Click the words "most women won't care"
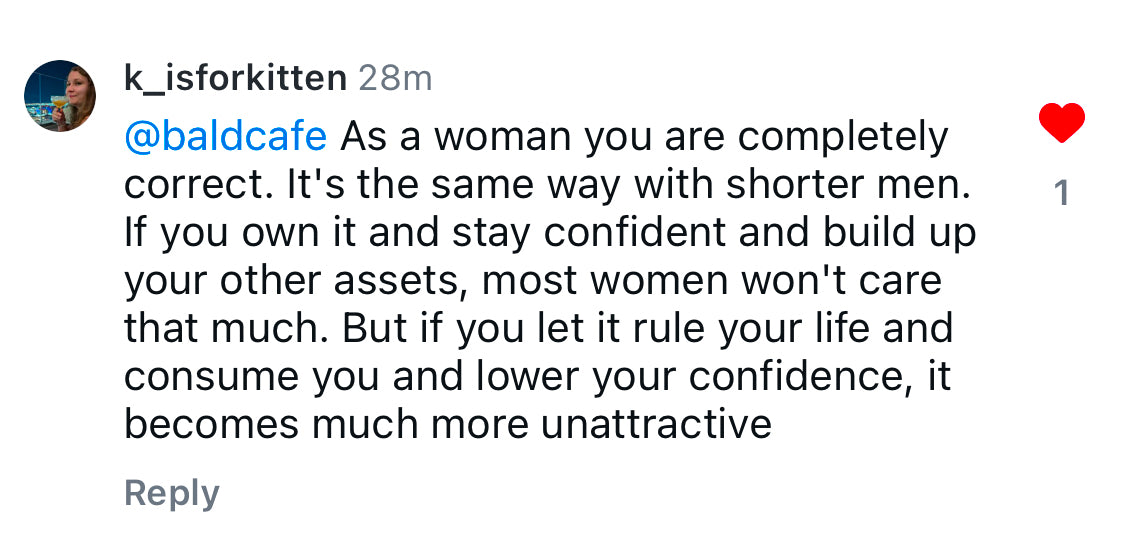Viewport: 1127px width, 539px height. (x=712, y=280)
